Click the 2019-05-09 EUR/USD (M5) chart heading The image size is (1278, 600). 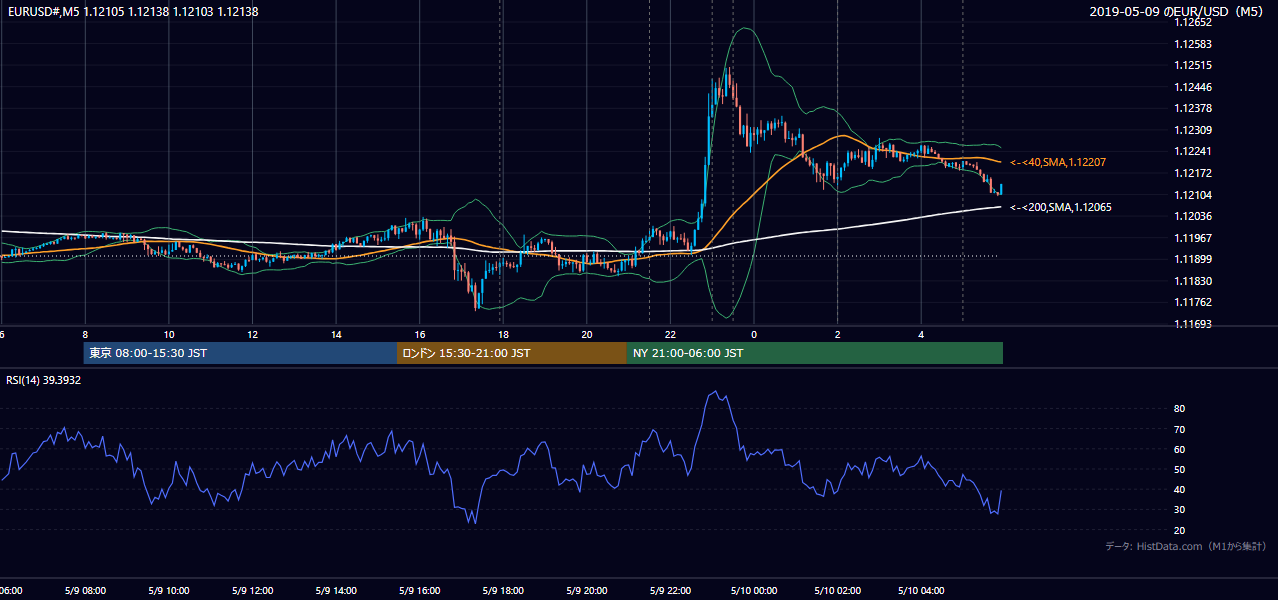[1178, 12]
